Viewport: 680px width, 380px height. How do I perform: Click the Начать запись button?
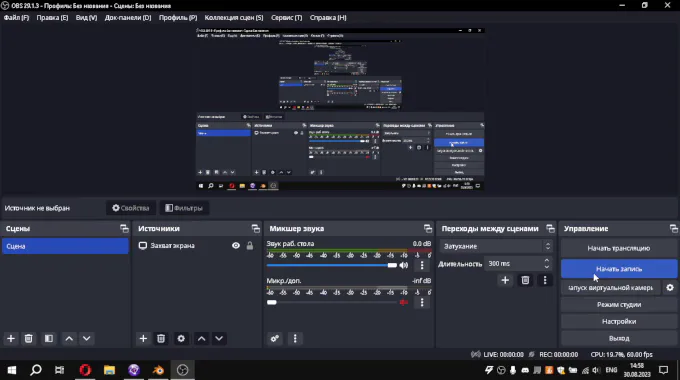(619, 269)
